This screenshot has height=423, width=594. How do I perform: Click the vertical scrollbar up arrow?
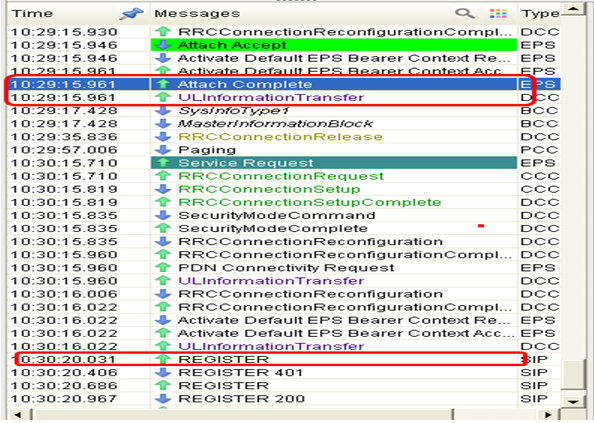573,8
